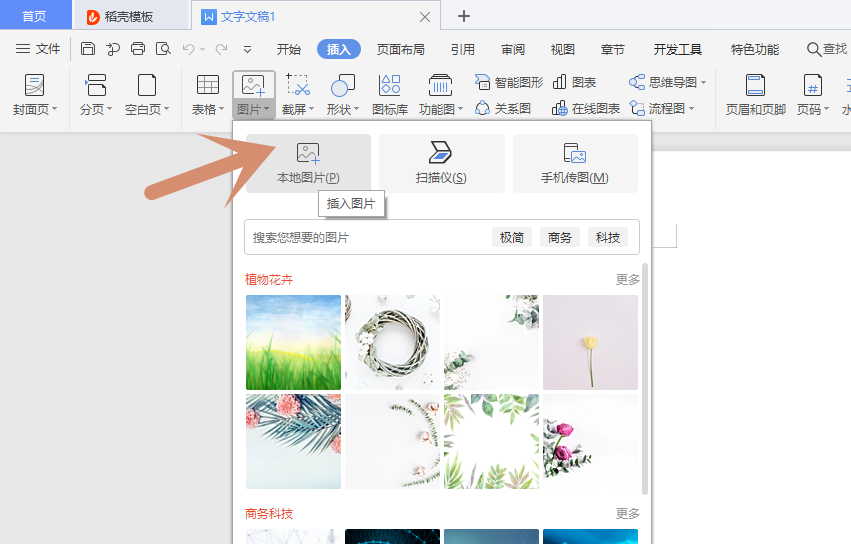This screenshot has height=544, width=851.
Task: Open the 特色功能 ribbon tab
Action: 755,49
